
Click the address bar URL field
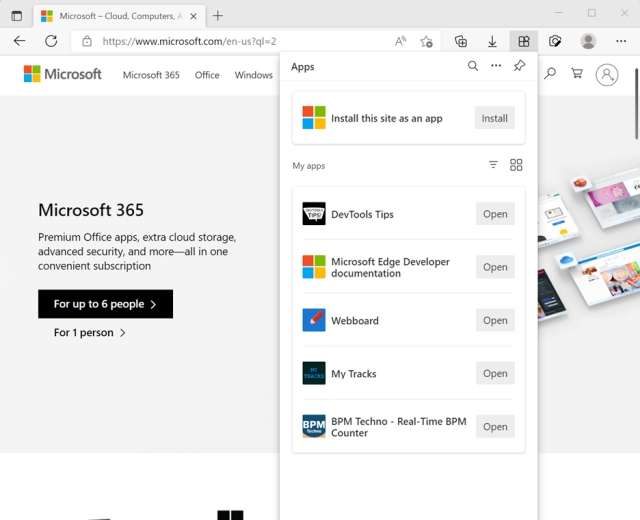240,41
